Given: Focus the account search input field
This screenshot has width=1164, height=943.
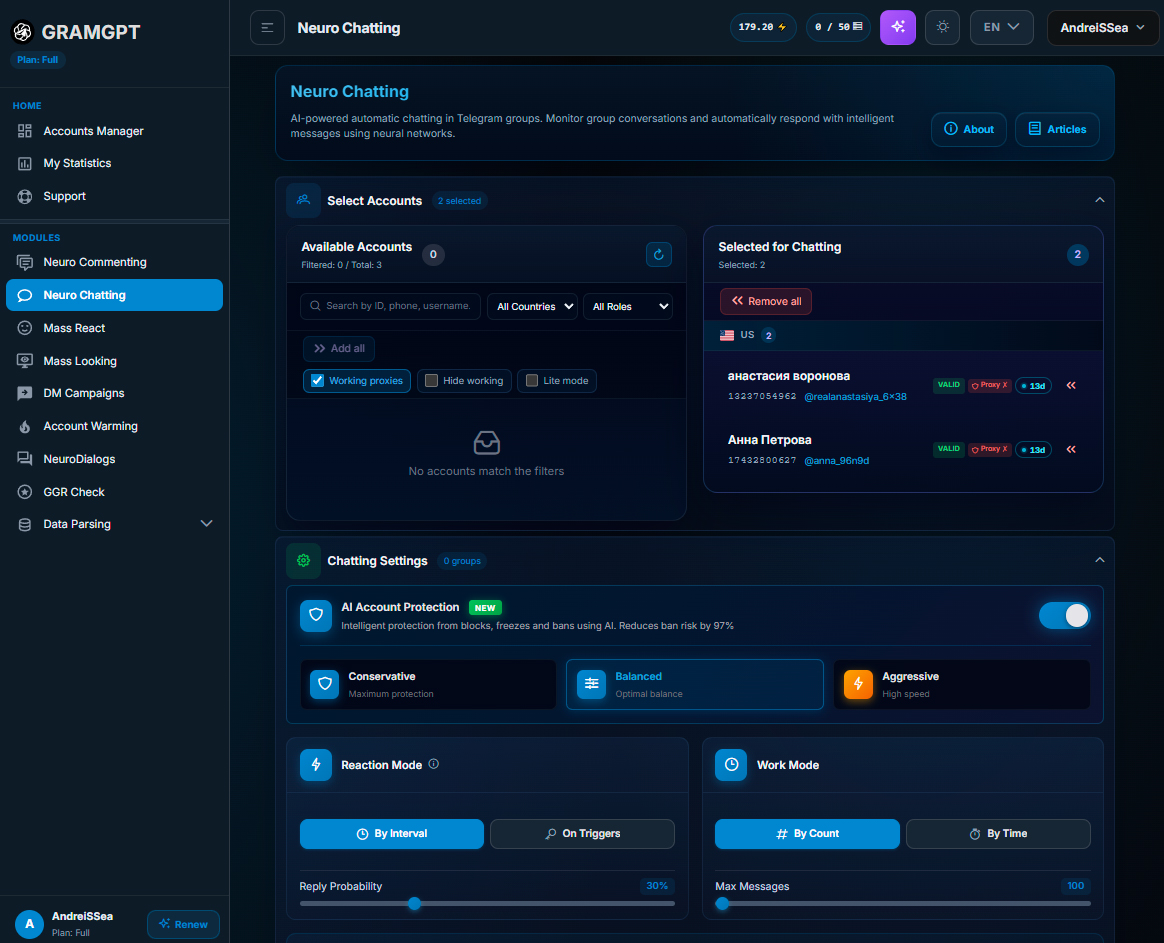Looking at the screenshot, I should tap(390, 306).
